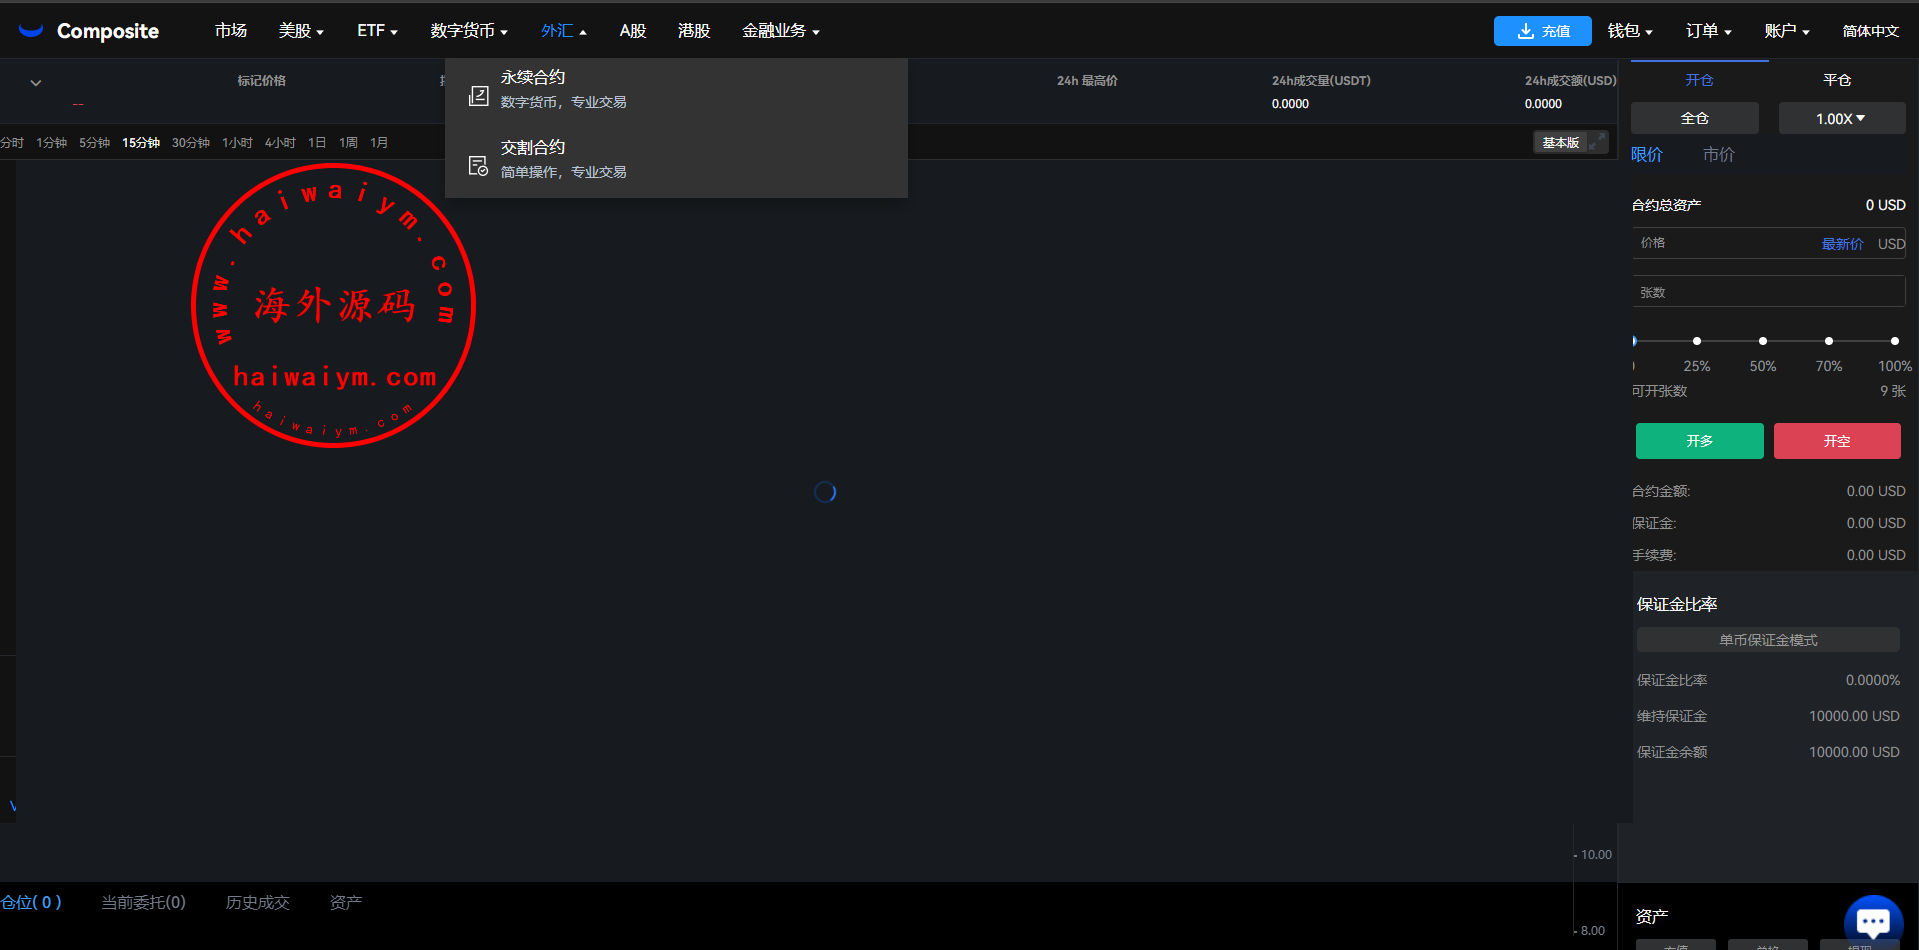Click the 永续合约 contract icon
1919x950 pixels.
(x=479, y=95)
